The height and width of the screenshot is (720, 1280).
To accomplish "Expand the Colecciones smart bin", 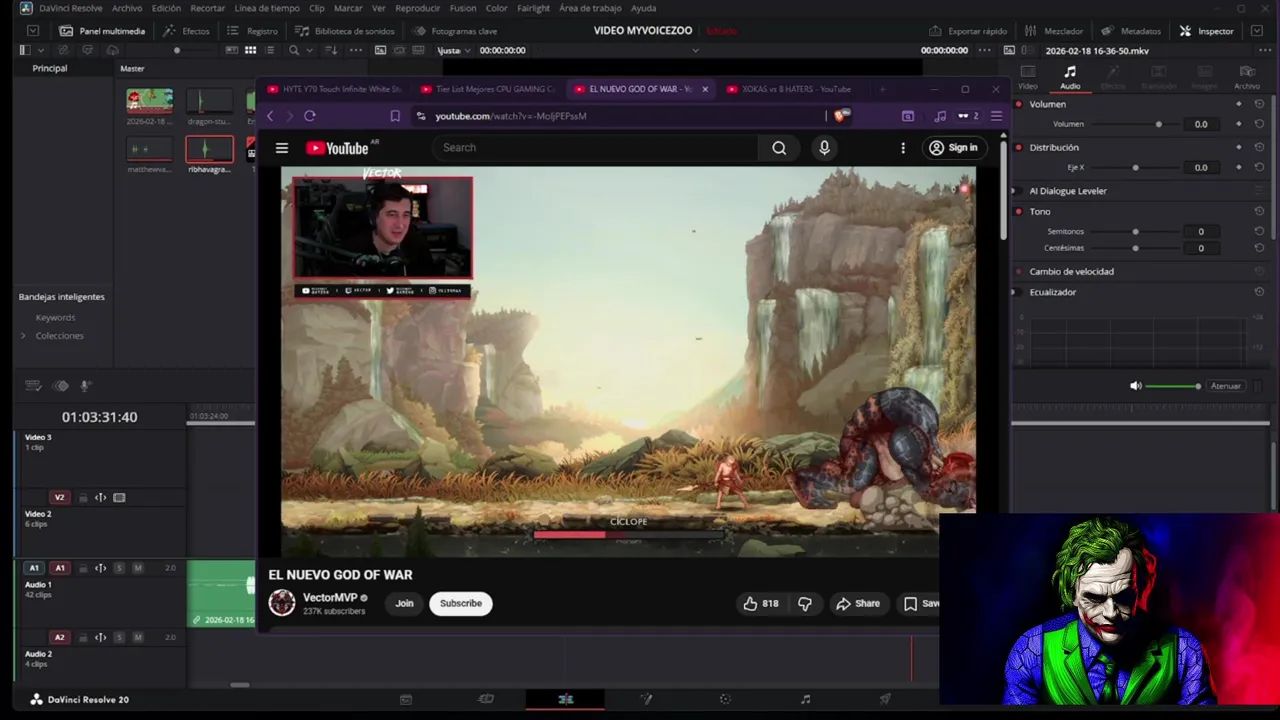I will (23, 335).
